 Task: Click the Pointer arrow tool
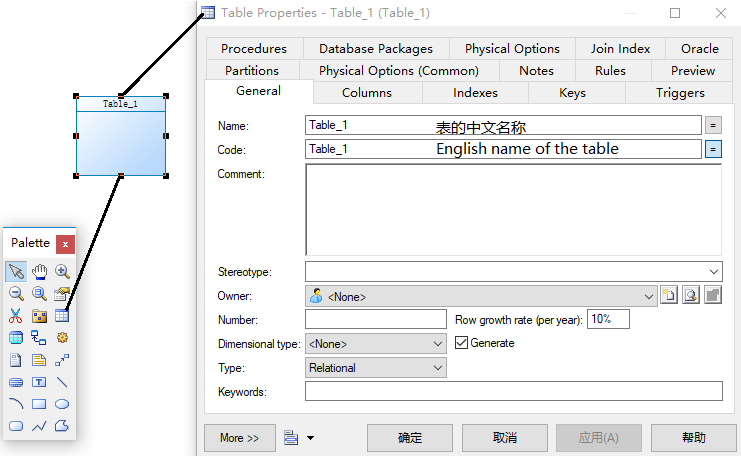(x=16, y=271)
